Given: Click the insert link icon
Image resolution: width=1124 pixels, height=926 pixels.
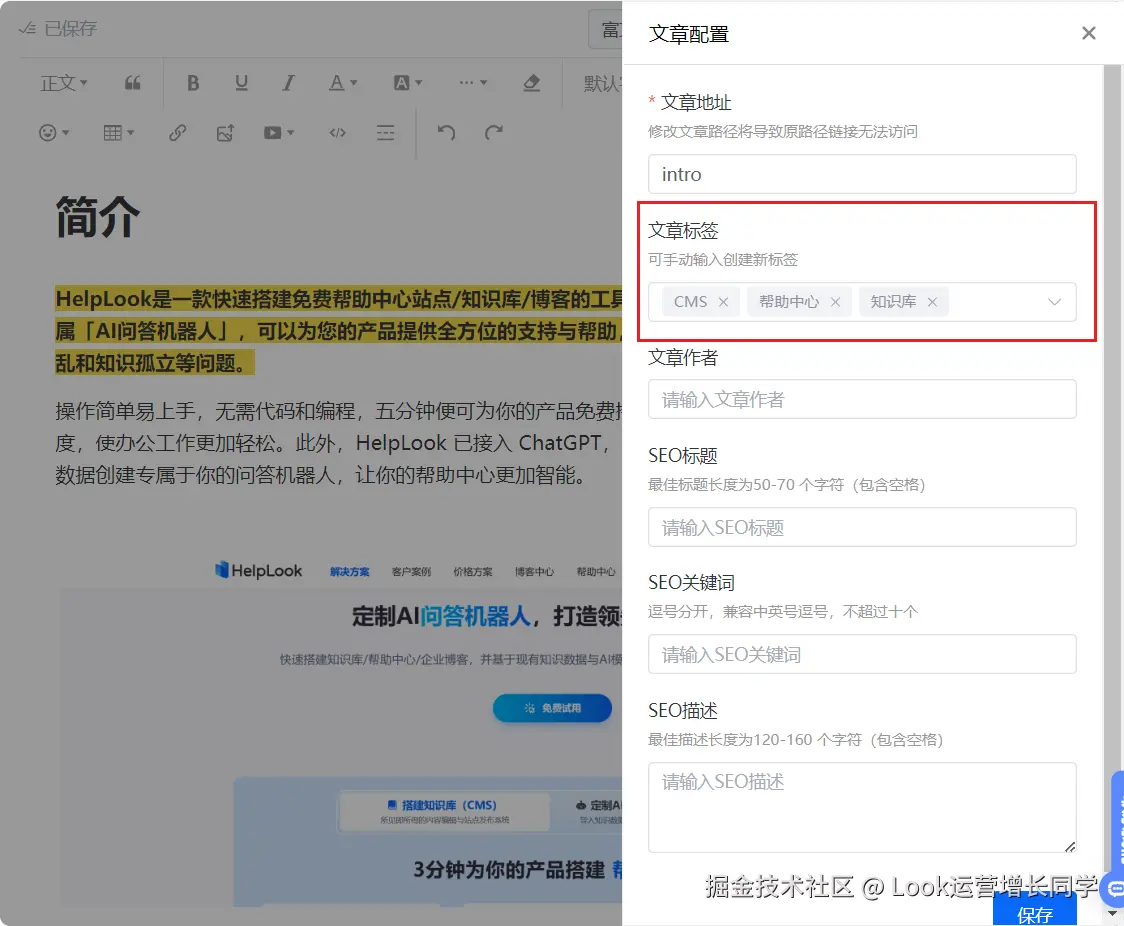Looking at the screenshot, I should pos(178,133).
